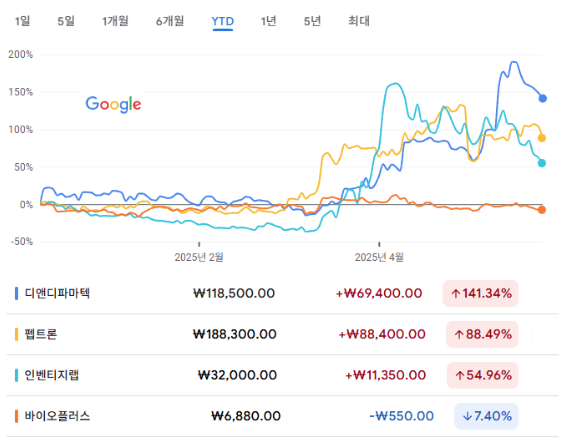Switch to the 1개월 range tab

115,21
